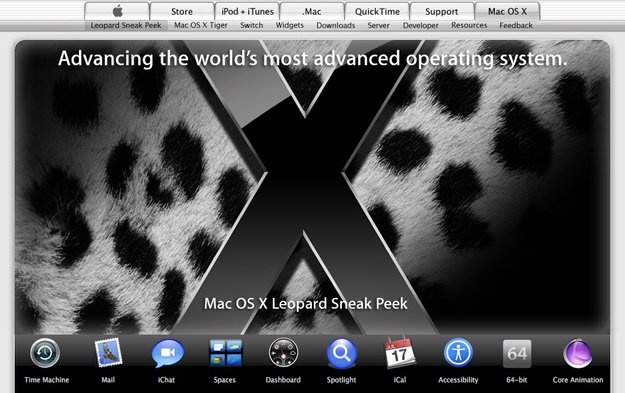
Task: Click the Accessibility icon
Action: tap(458, 353)
